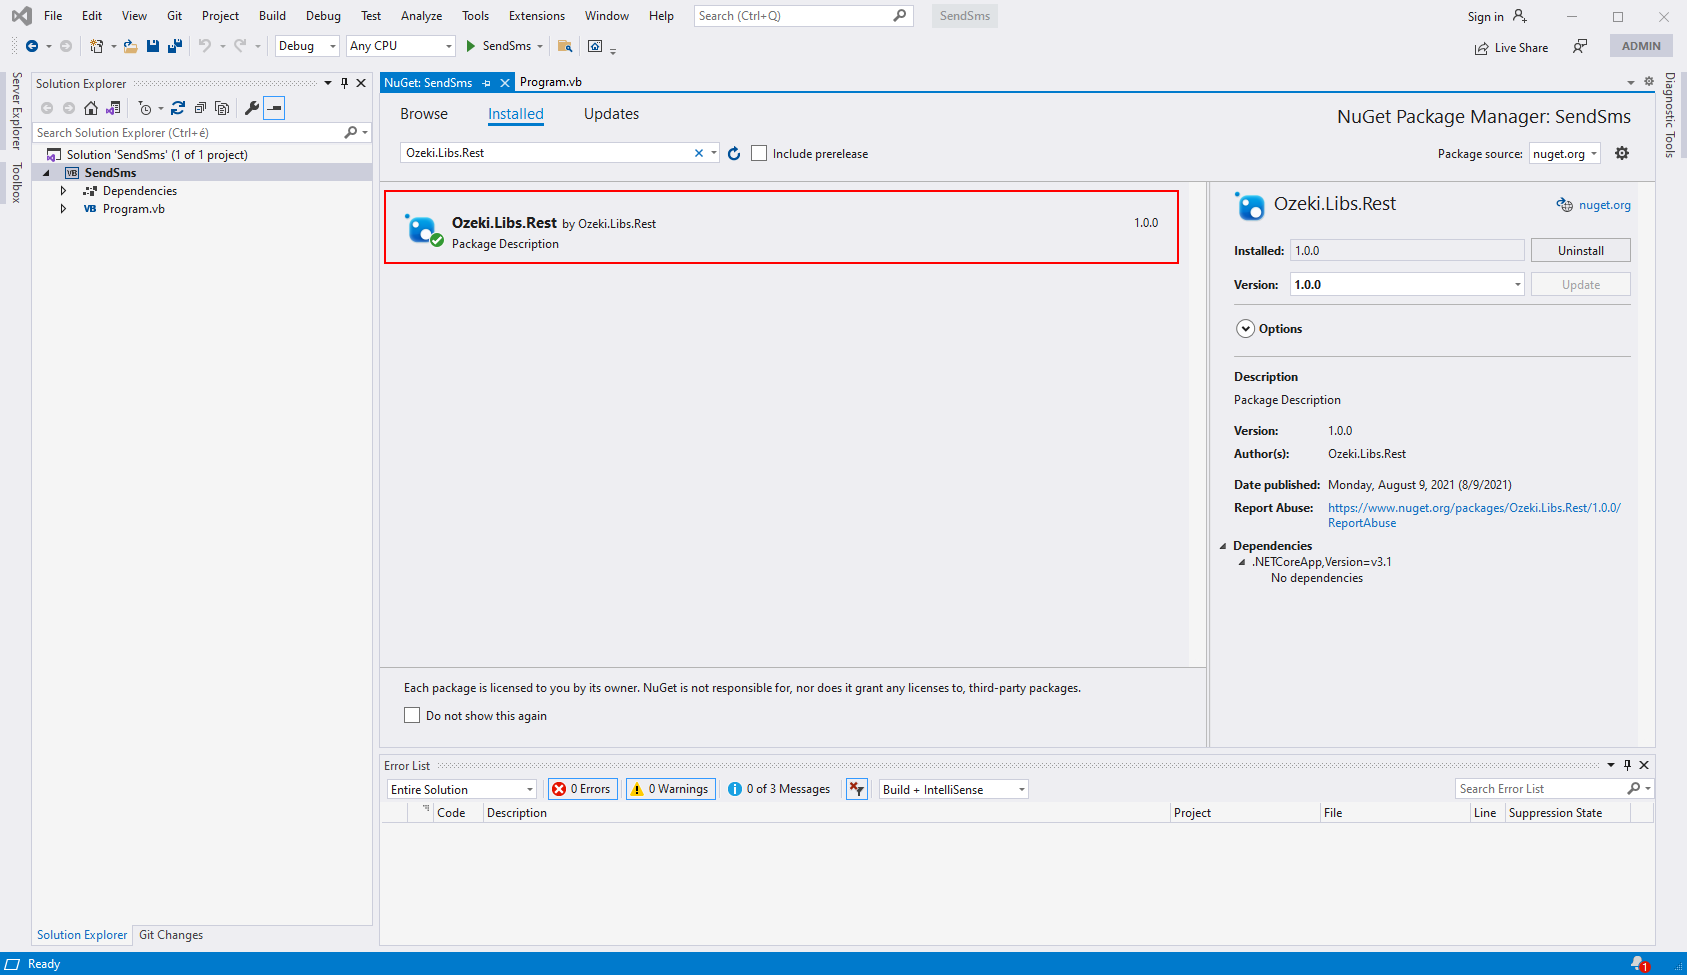
Task: Click the Open File folder icon
Action: point(131,46)
